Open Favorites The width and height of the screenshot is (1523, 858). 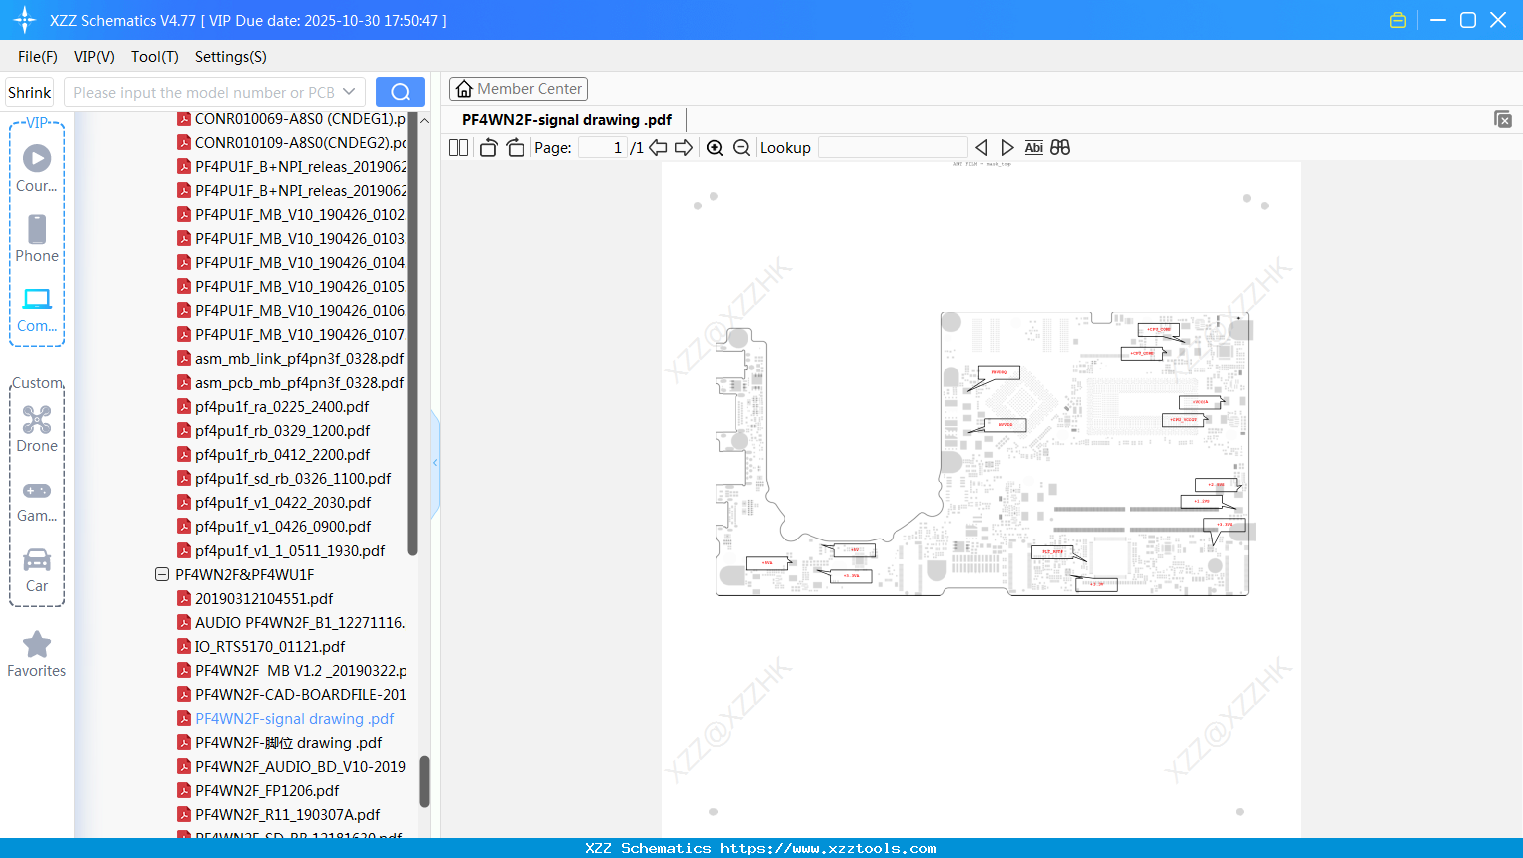[37, 655]
